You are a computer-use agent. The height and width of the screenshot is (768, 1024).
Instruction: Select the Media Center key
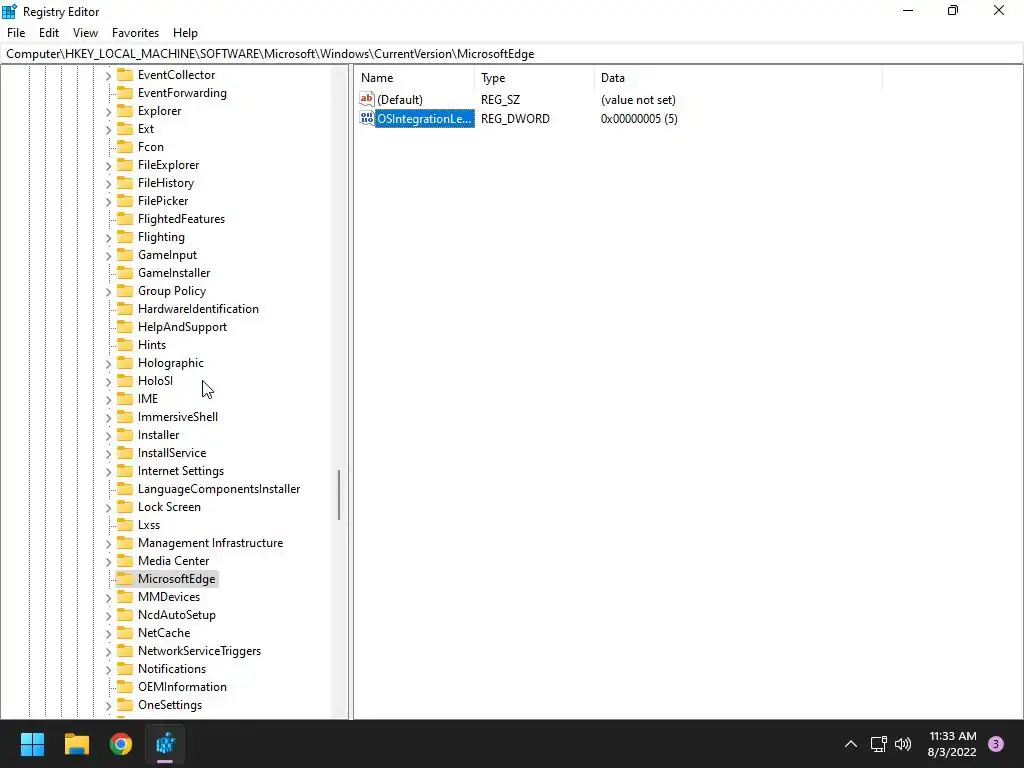(x=174, y=561)
